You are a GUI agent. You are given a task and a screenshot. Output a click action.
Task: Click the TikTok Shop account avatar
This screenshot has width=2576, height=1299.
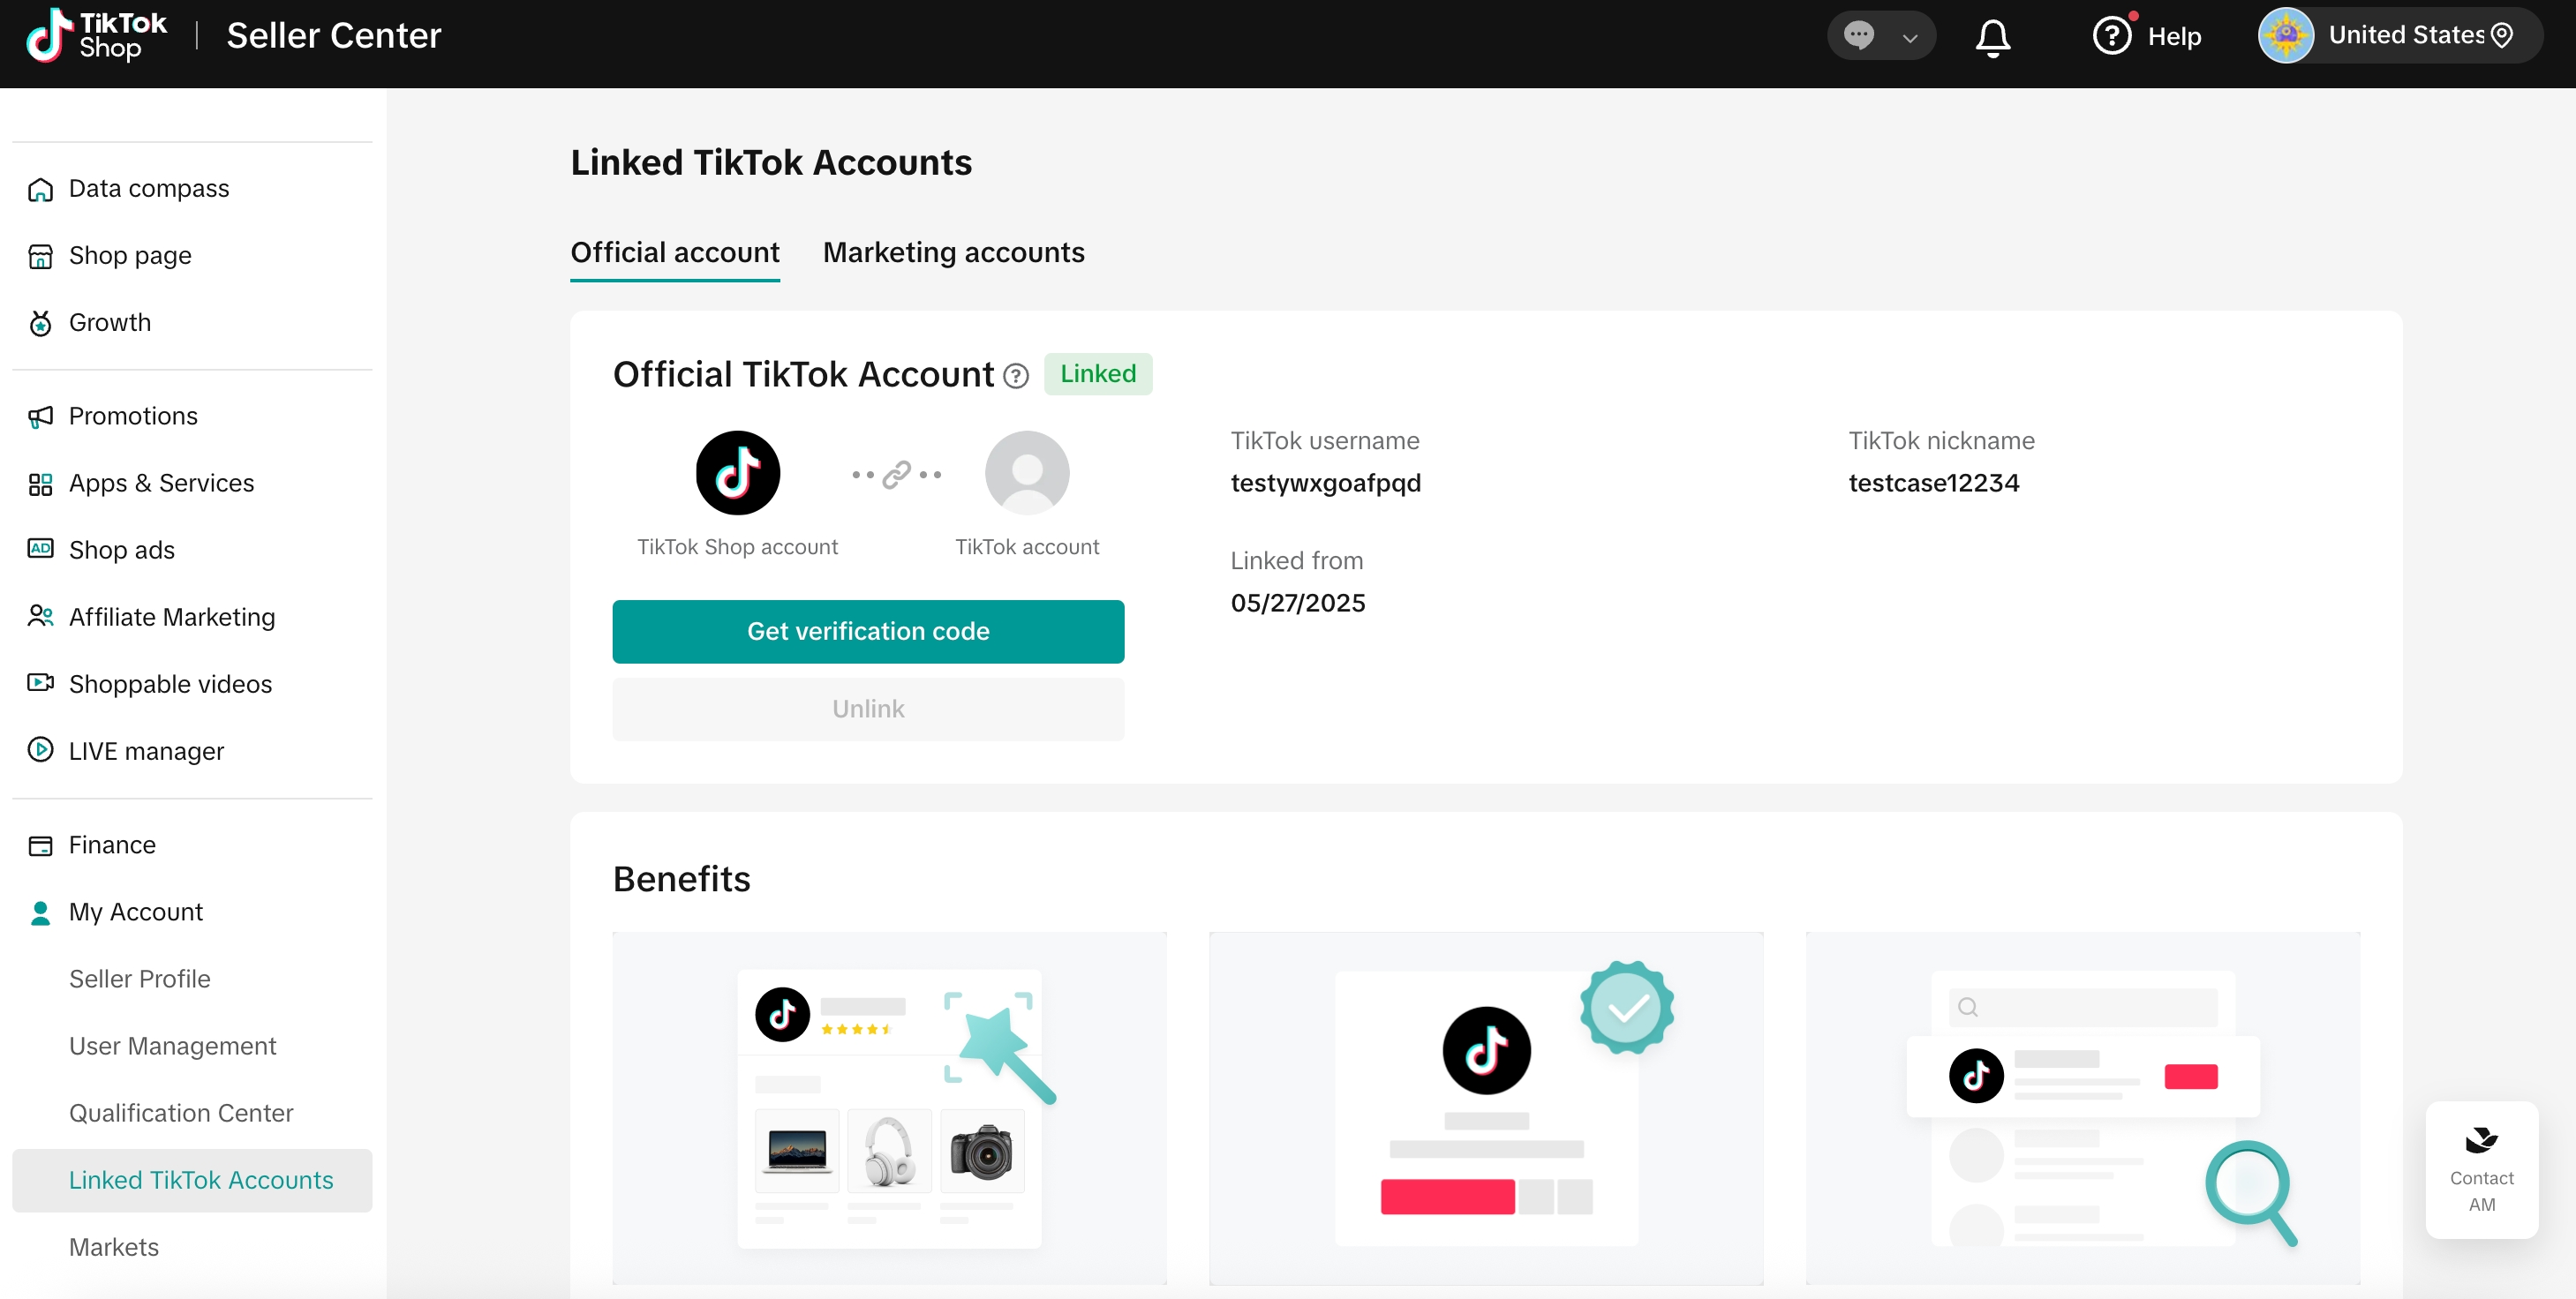click(737, 473)
